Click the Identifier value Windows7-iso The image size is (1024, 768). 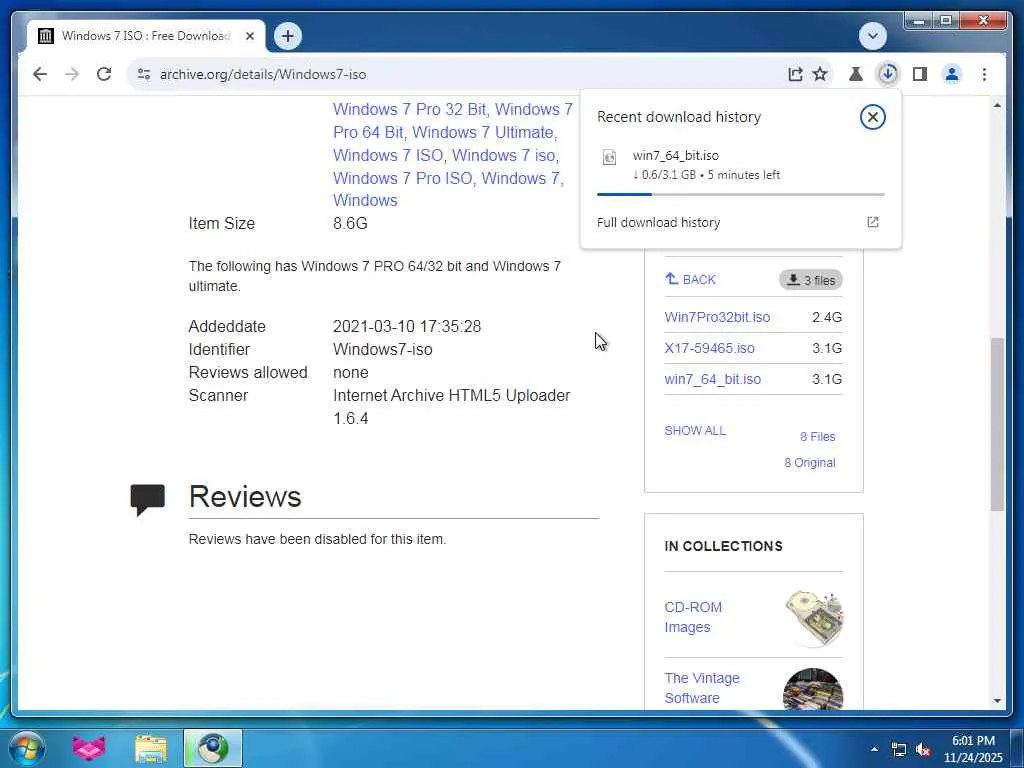(x=383, y=349)
